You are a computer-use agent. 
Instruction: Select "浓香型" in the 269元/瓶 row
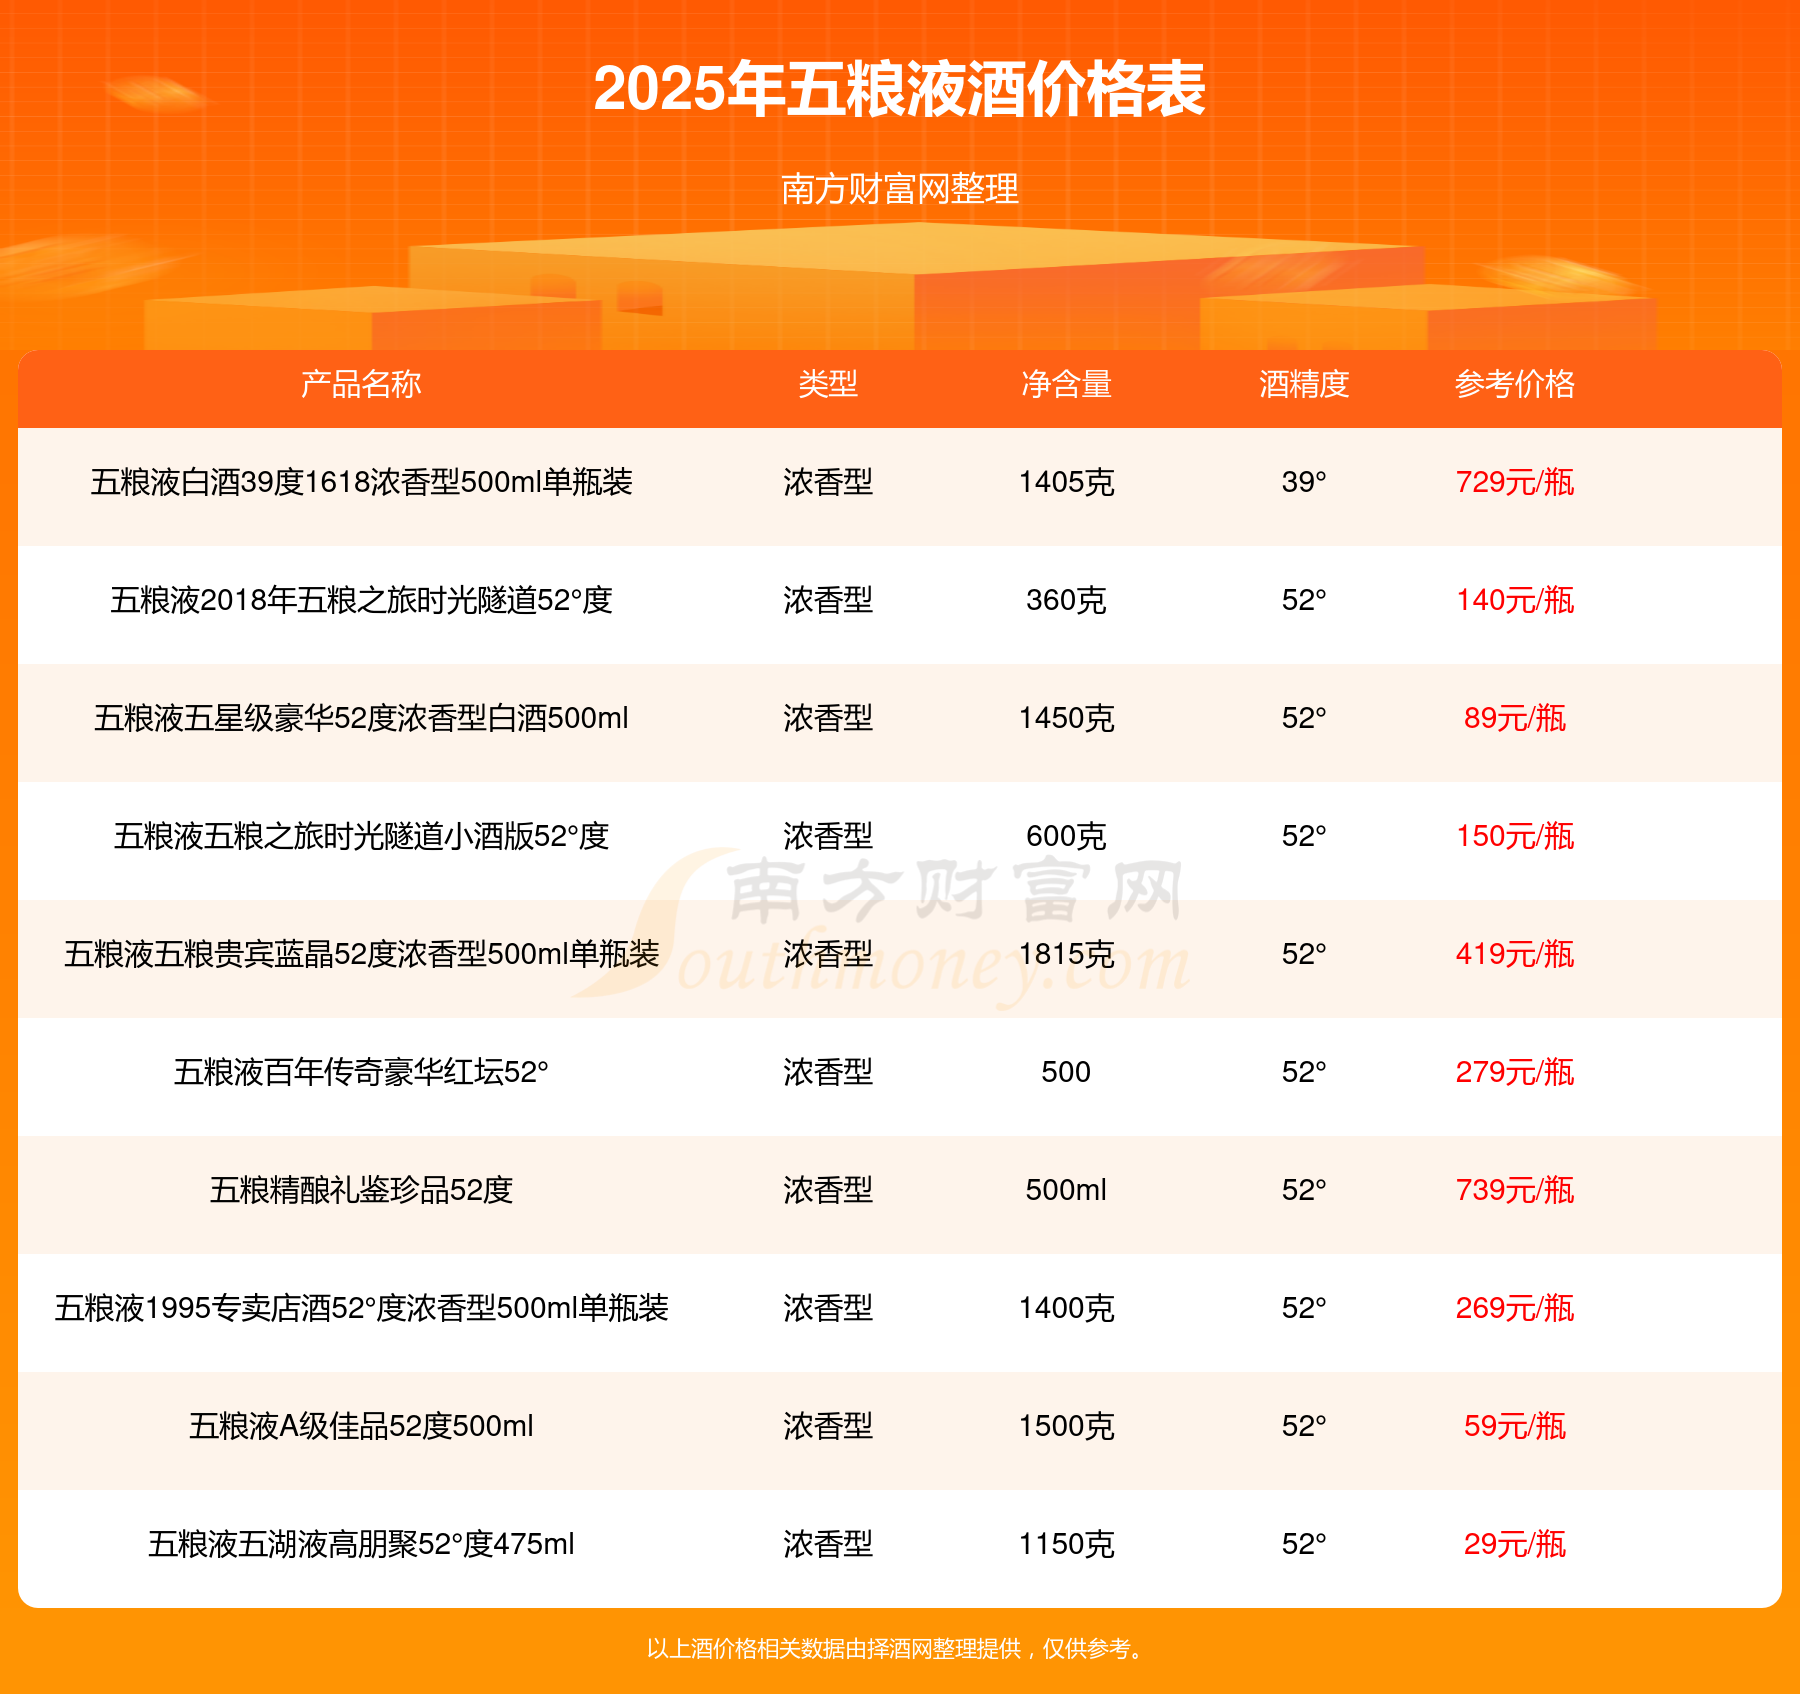[828, 1308]
